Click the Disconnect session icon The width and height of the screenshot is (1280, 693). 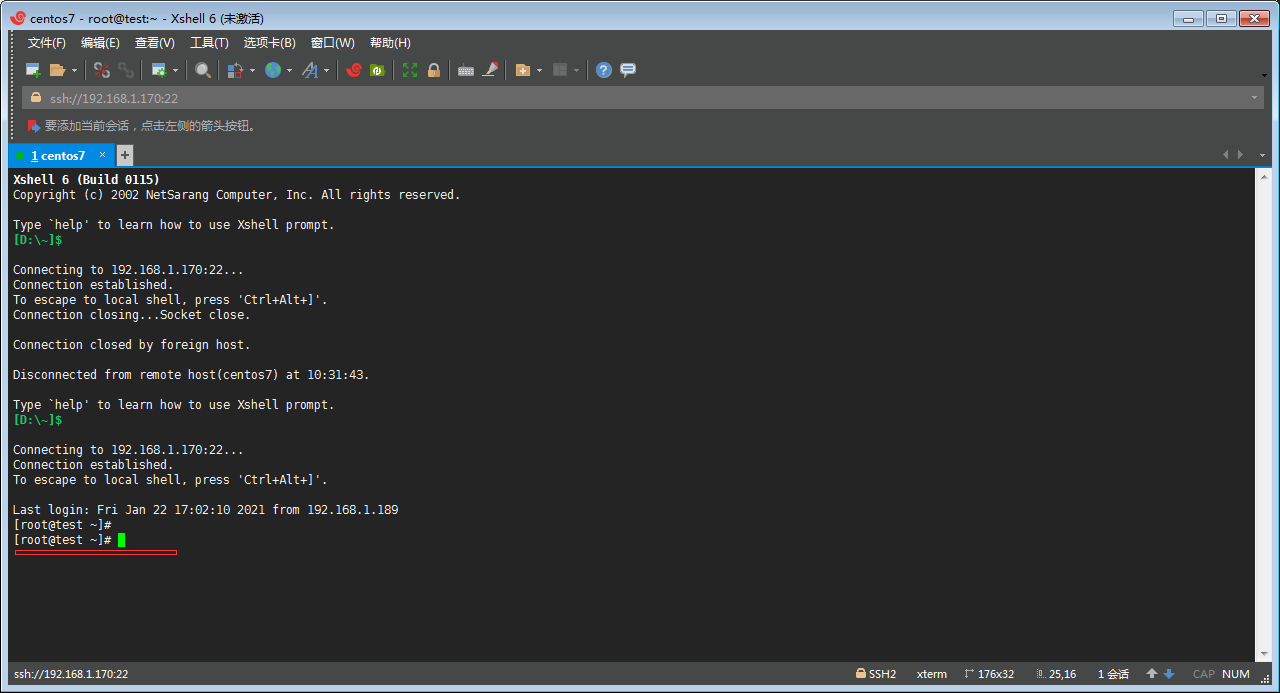pos(101,70)
